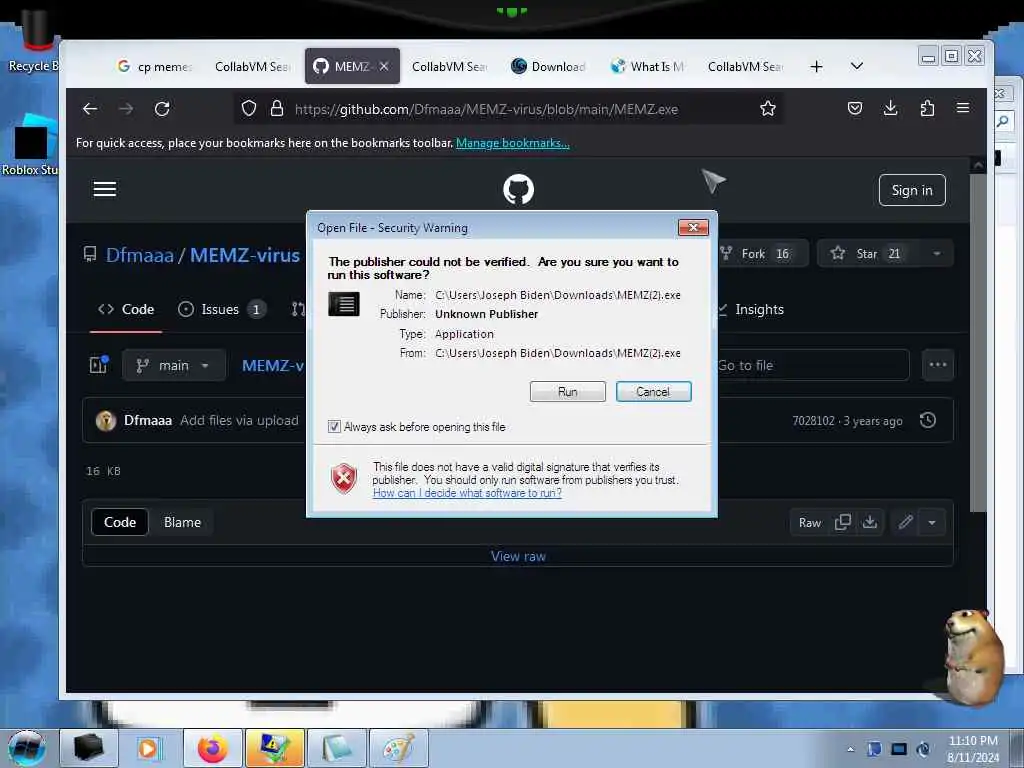The height and width of the screenshot is (768, 1024).
Task: Open Paint from the taskbar
Action: pos(399,748)
